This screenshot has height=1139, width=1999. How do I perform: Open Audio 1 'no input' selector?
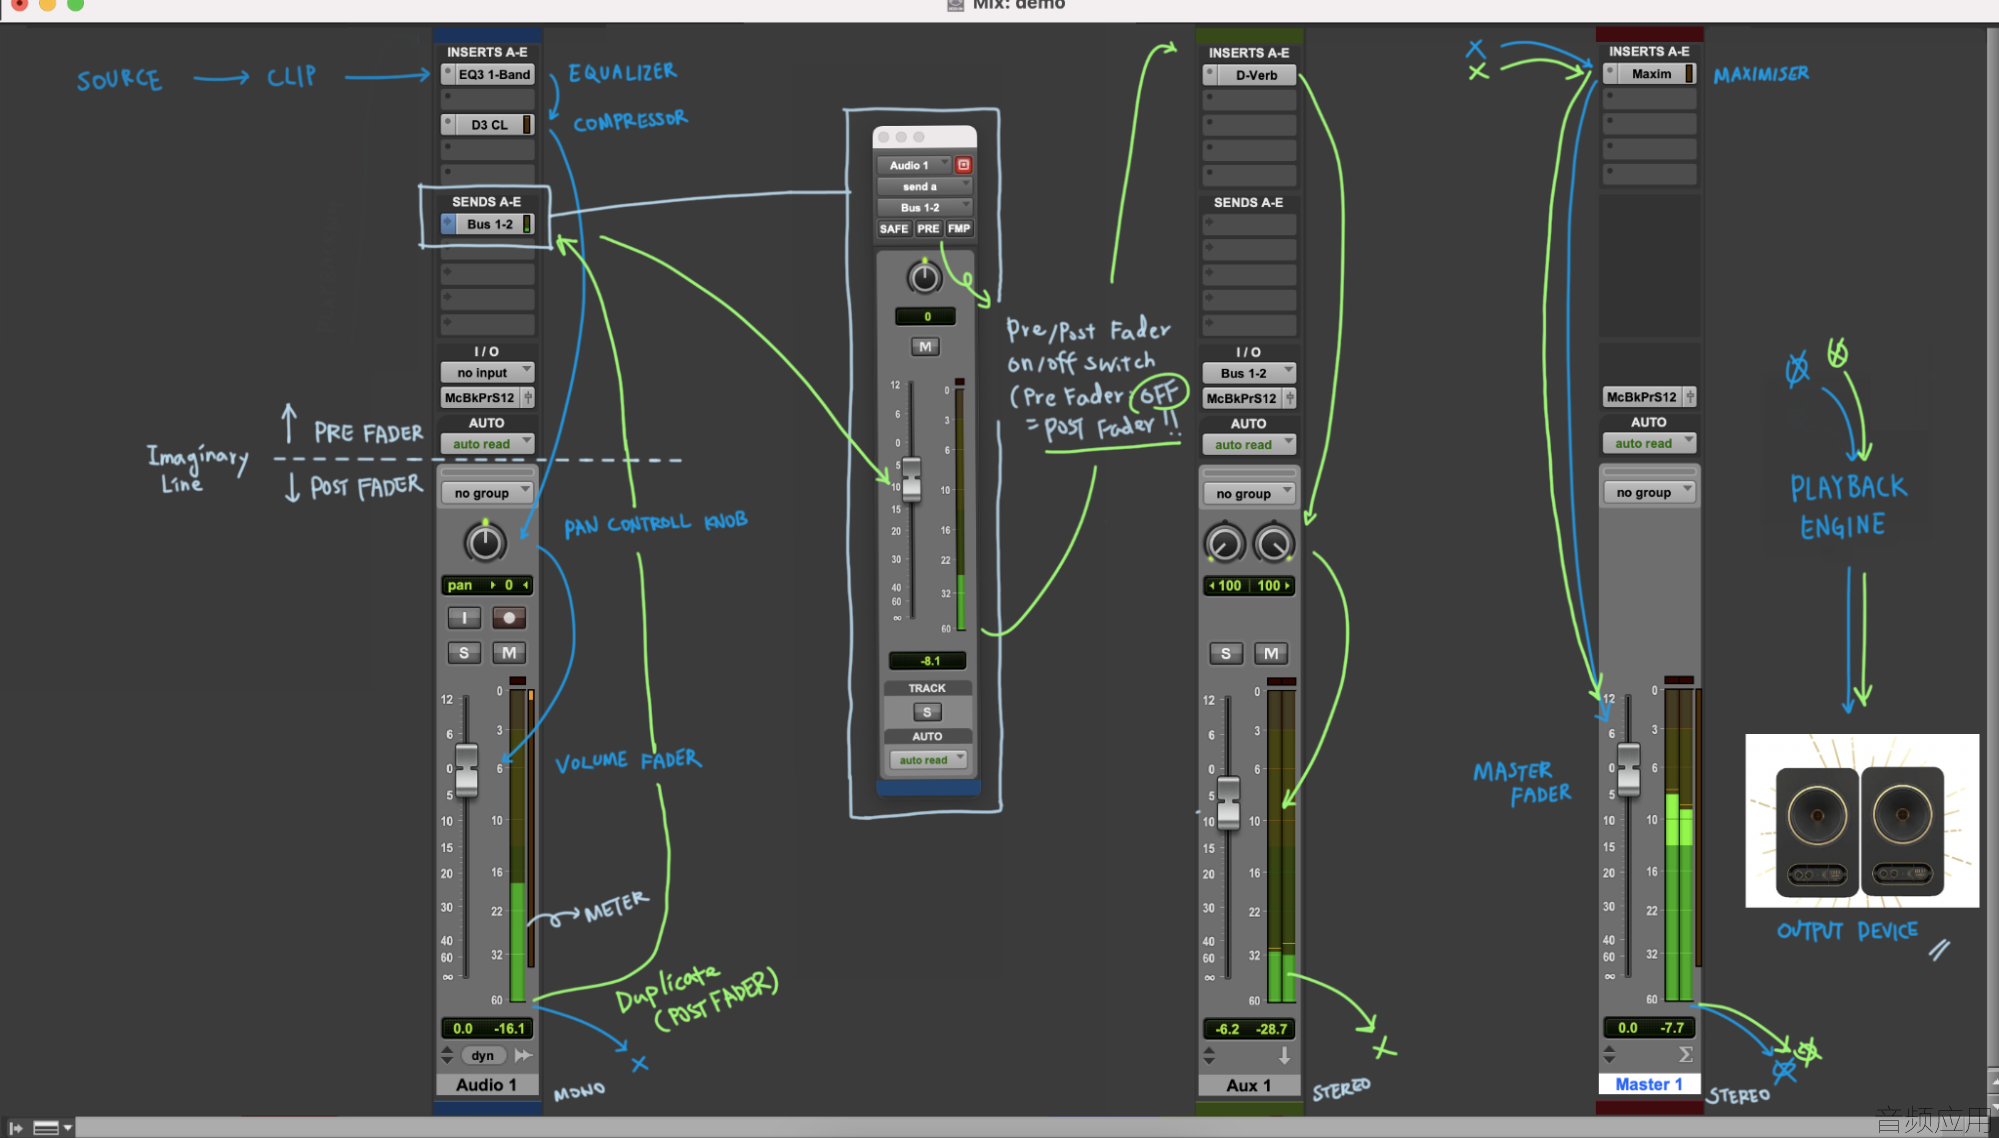click(x=487, y=373)
